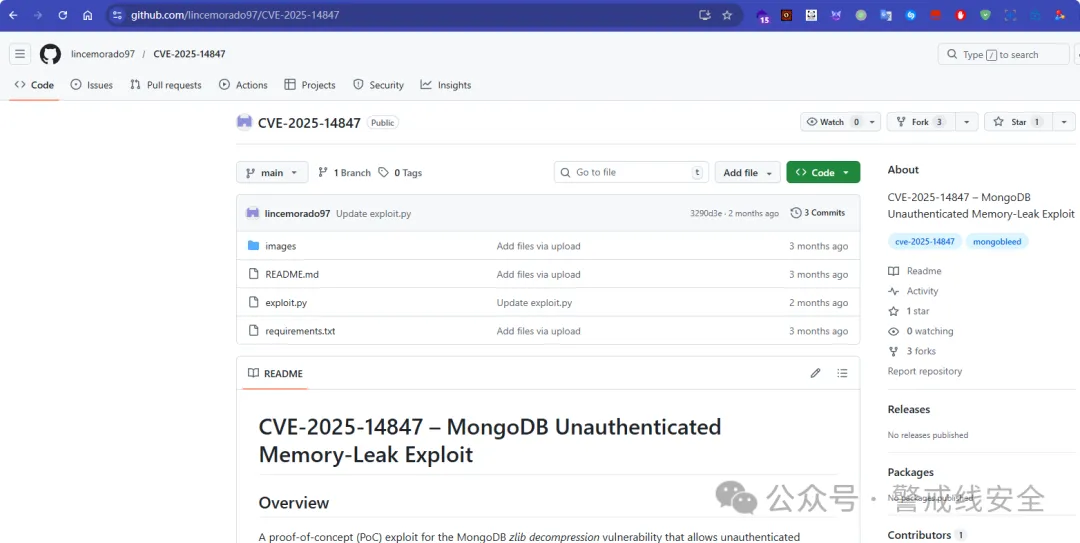Open commit hash 3290d3e

(706, 214)
